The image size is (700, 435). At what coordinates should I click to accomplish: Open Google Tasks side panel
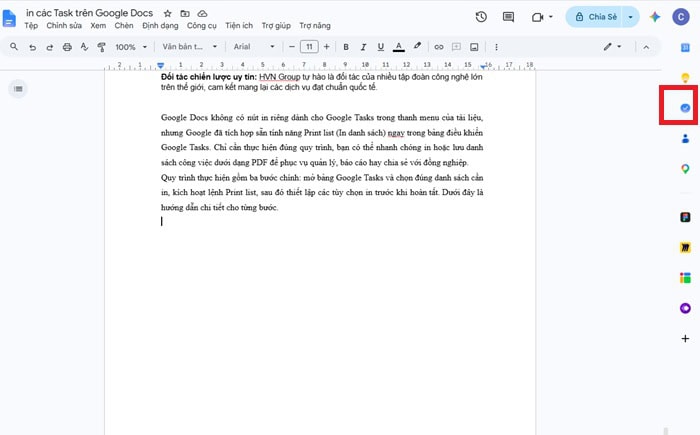[685, 108]
